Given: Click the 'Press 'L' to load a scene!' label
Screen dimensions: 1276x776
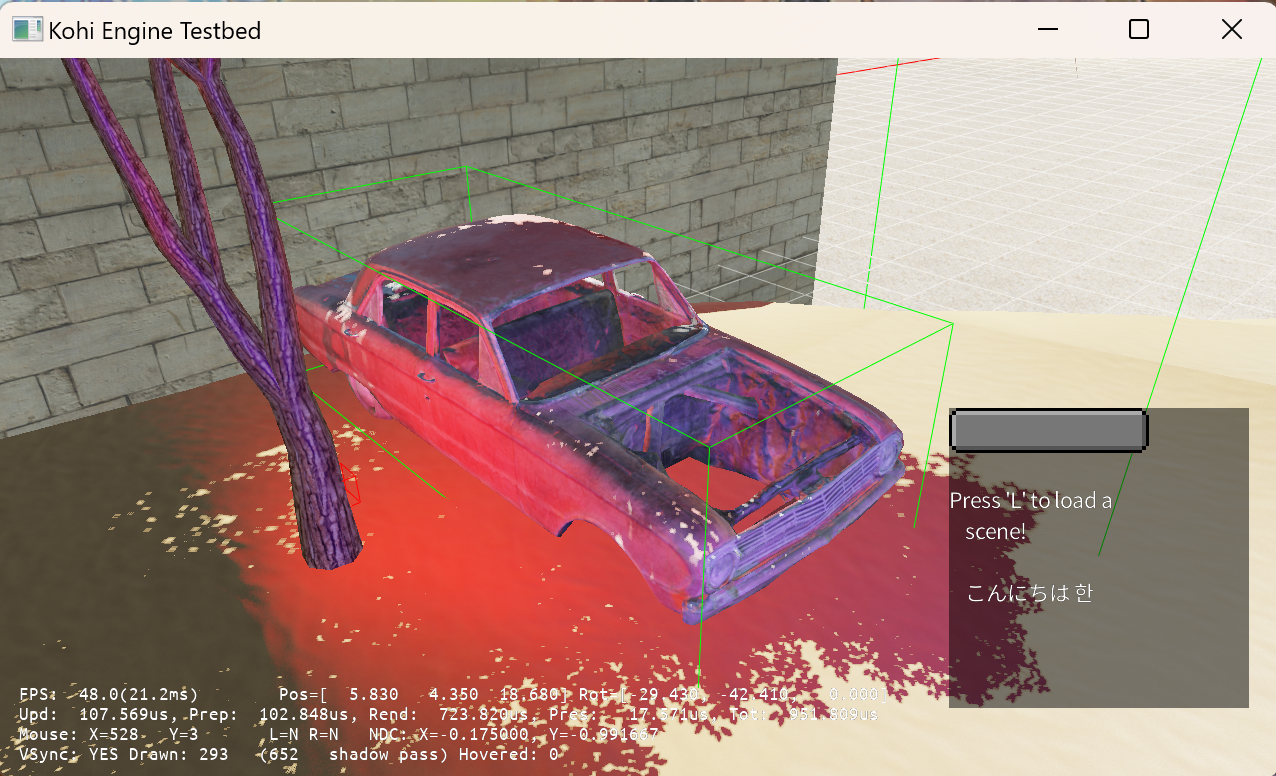Looking at the screenshot, I should [x=1030, y=515].
